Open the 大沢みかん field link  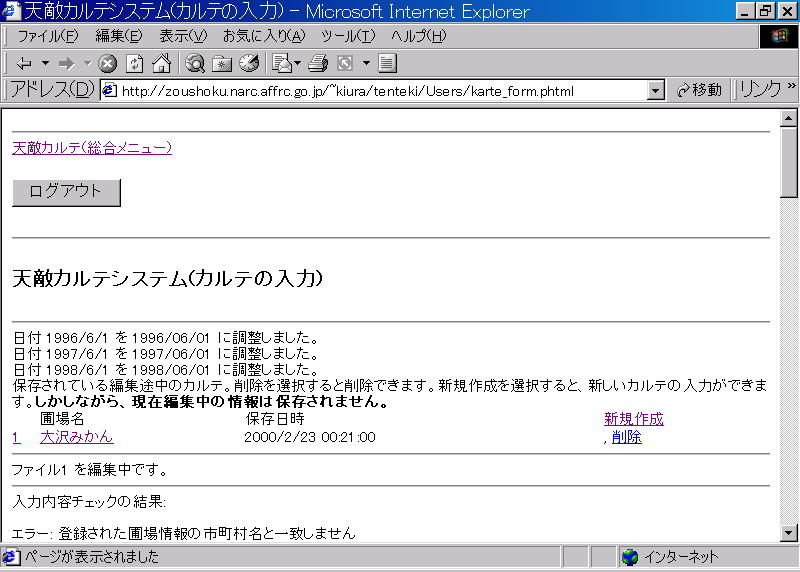[x=76, y=437]
